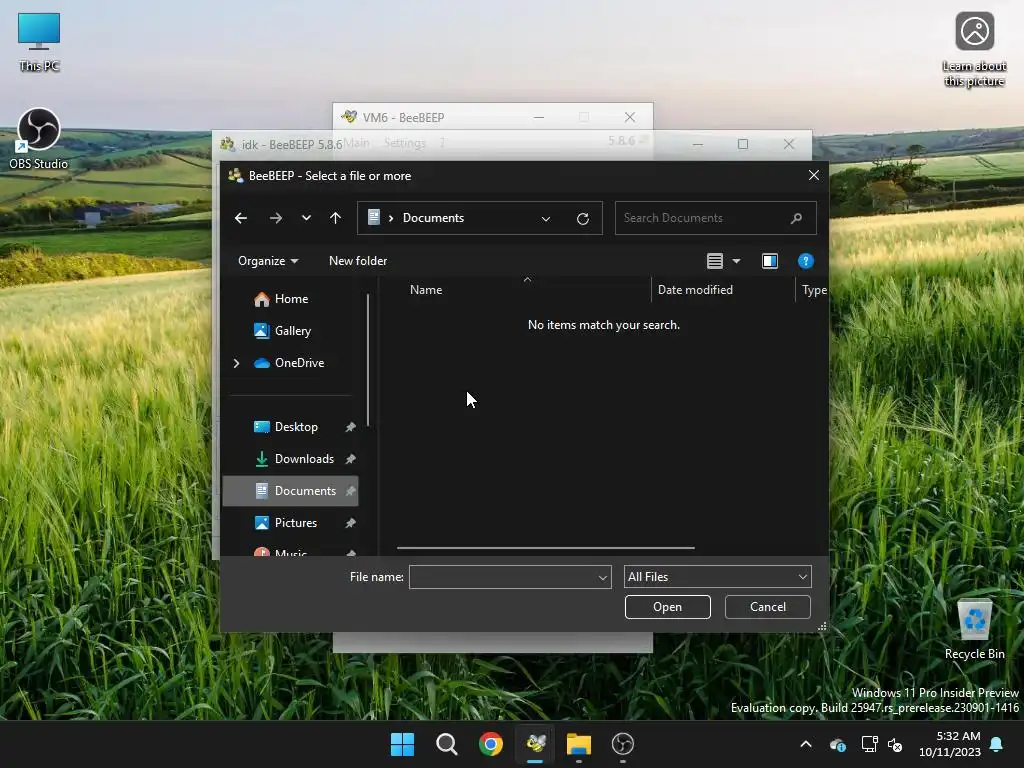Switch to BeeBEEP taskbar icon
Screen dimensions: 1024x768
tap(536, 744)
